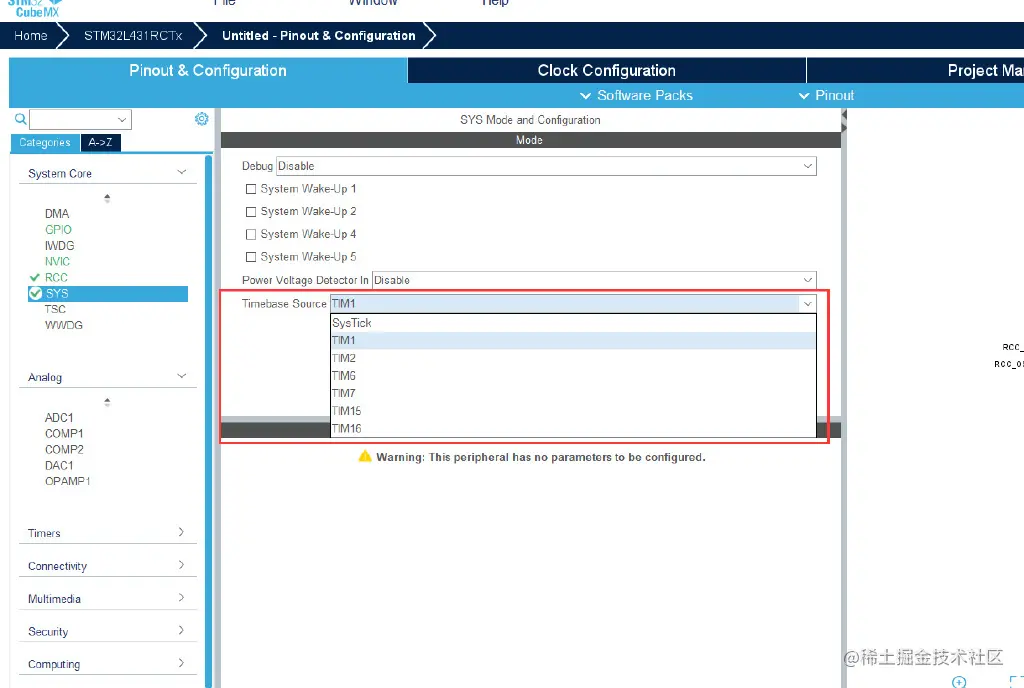
Task: Select ADC1 under Analog
Action: (x=59, y=418)
